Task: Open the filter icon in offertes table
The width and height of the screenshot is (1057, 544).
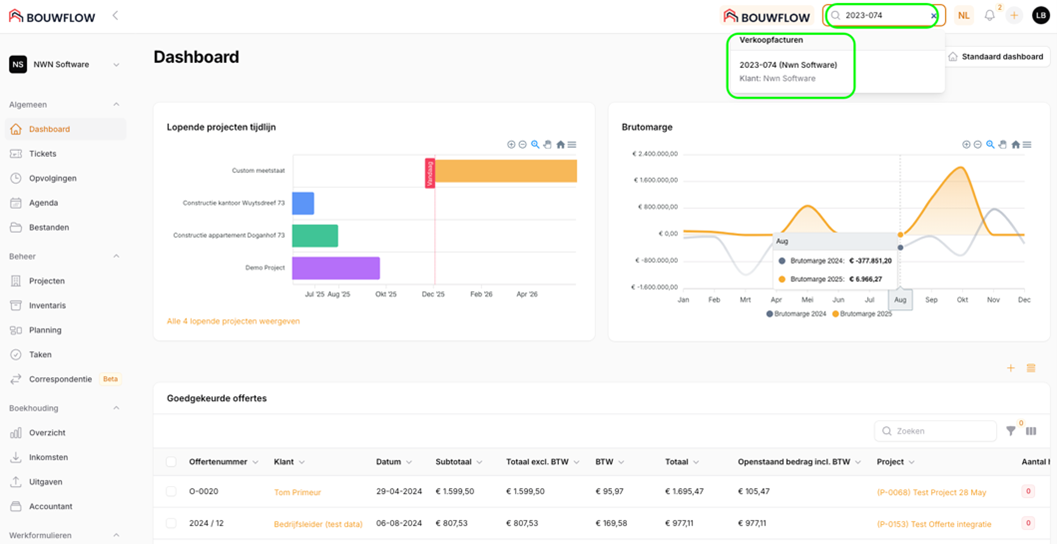Action: [1011, 431]
